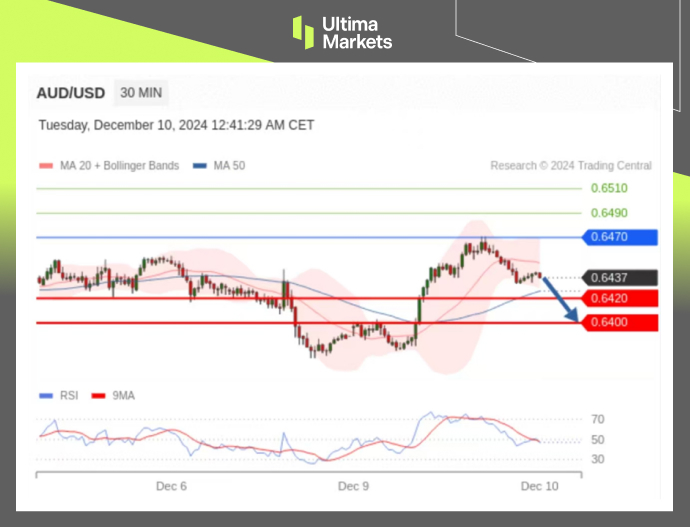Viewport: 690px width, 527px height.
Task: Click the Dec 6 date axis label
Action: click(171, 486)
